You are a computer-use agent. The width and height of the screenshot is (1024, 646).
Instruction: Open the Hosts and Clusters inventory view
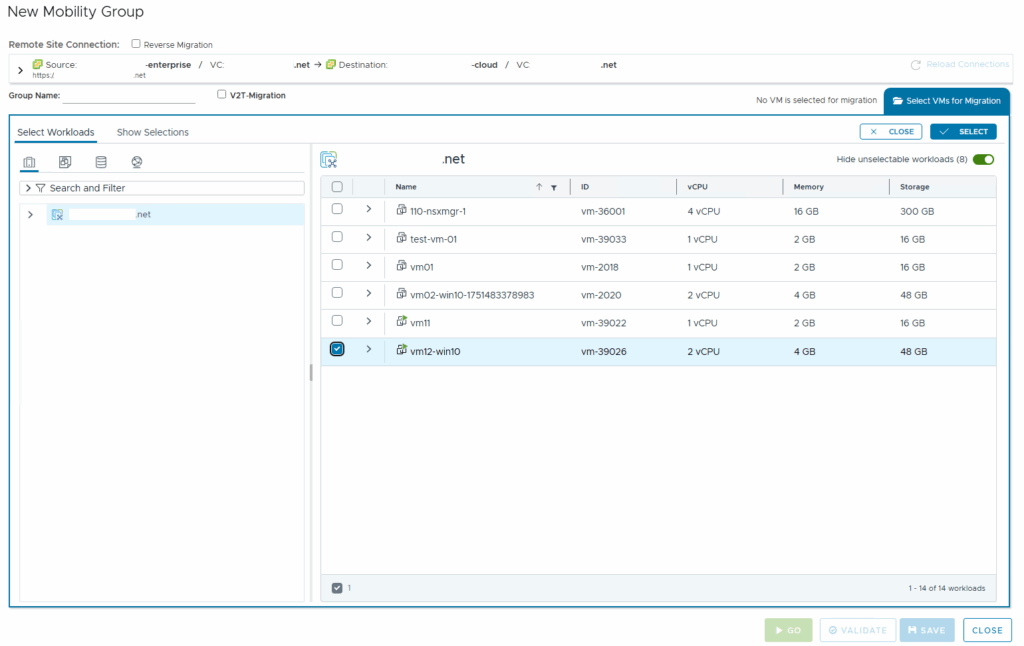pos(29,162)
